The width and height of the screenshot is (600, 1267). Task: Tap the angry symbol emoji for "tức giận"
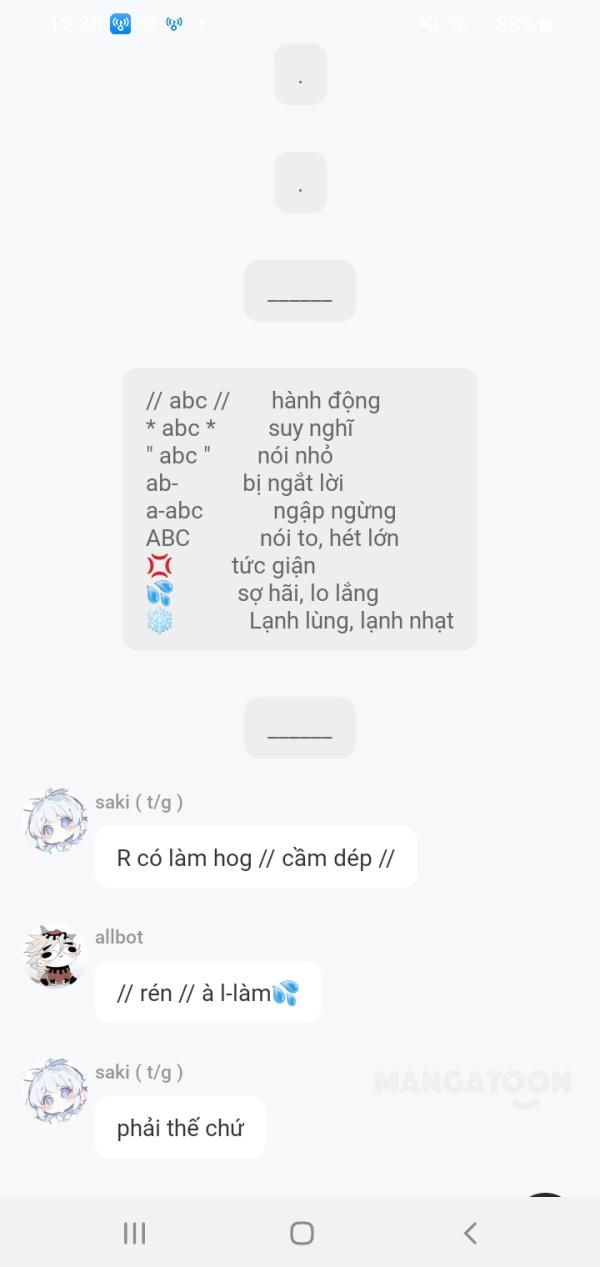coord(159,566)
